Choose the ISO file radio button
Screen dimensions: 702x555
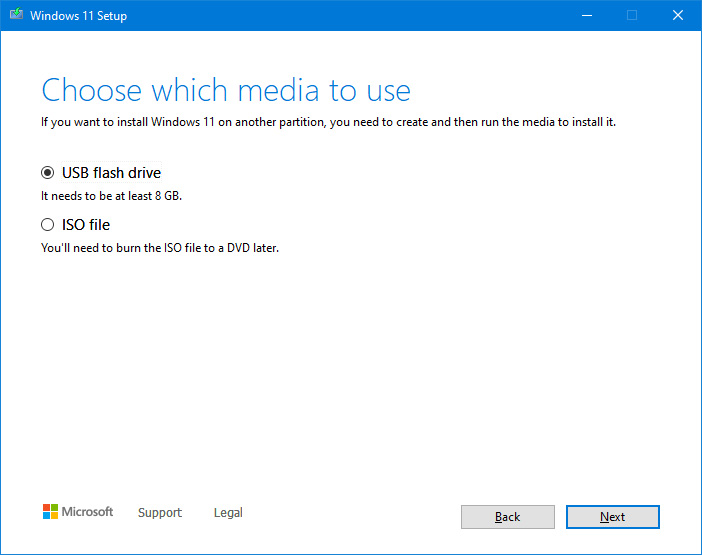(48, 225)
